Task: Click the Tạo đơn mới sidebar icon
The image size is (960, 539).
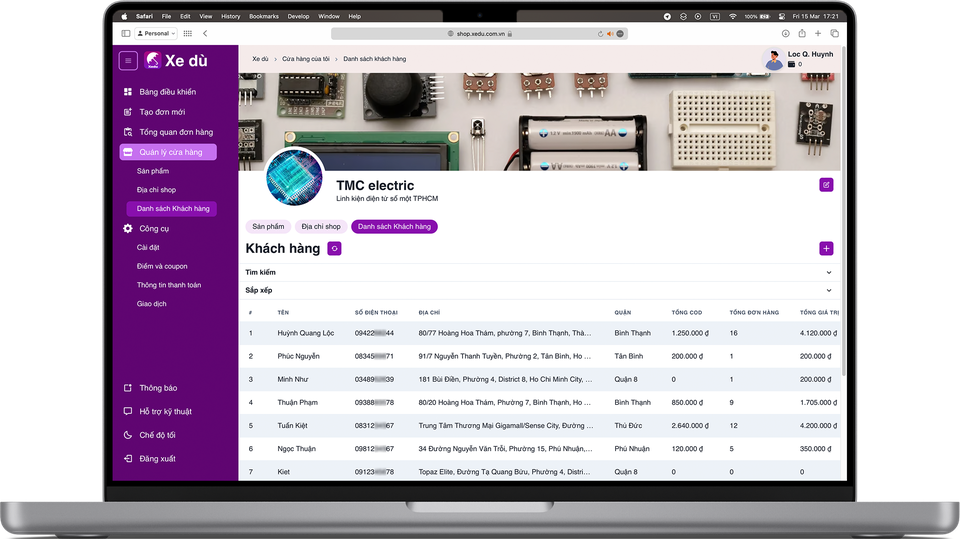Action: (x=128, y=112)
